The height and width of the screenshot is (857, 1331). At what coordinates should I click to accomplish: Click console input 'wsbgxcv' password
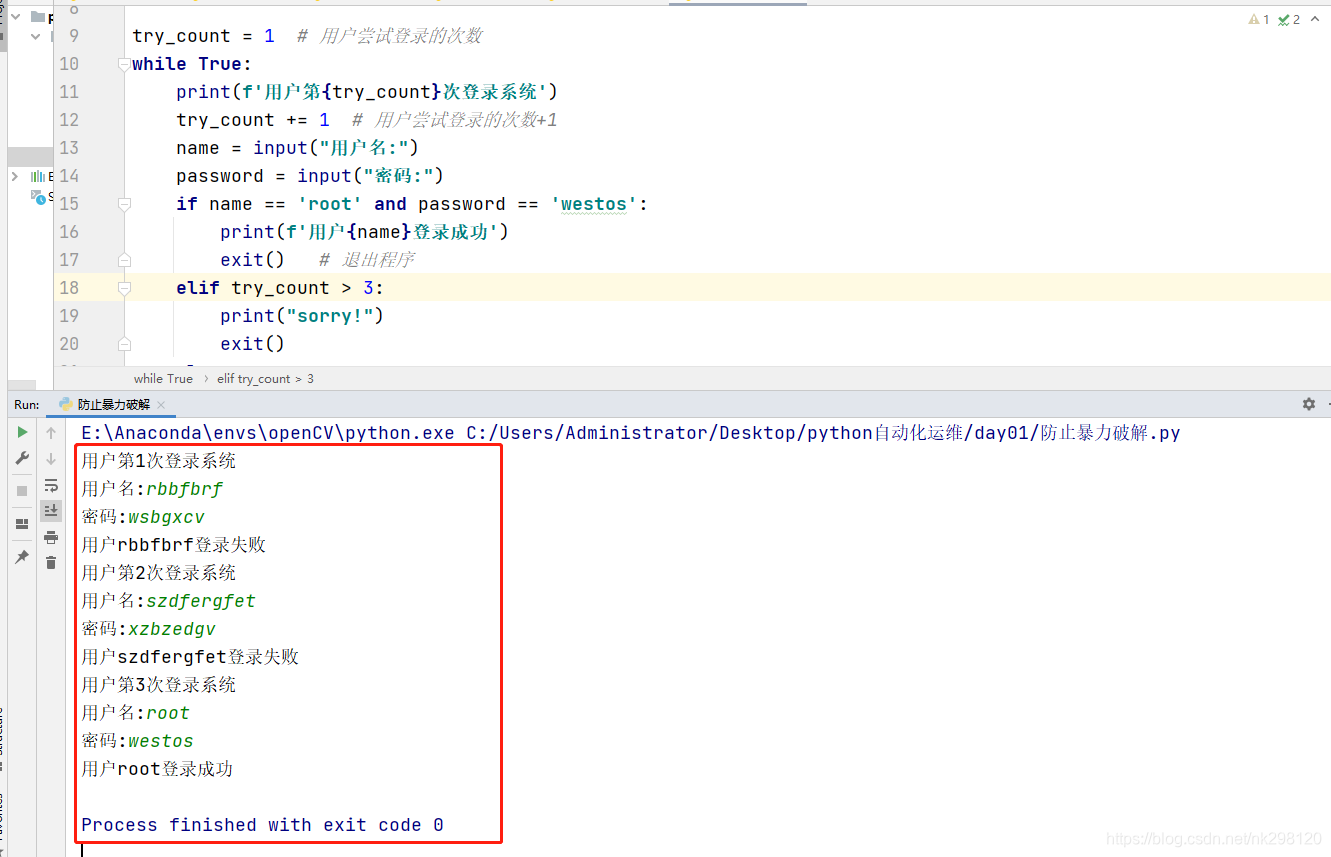tap(166, 517)
